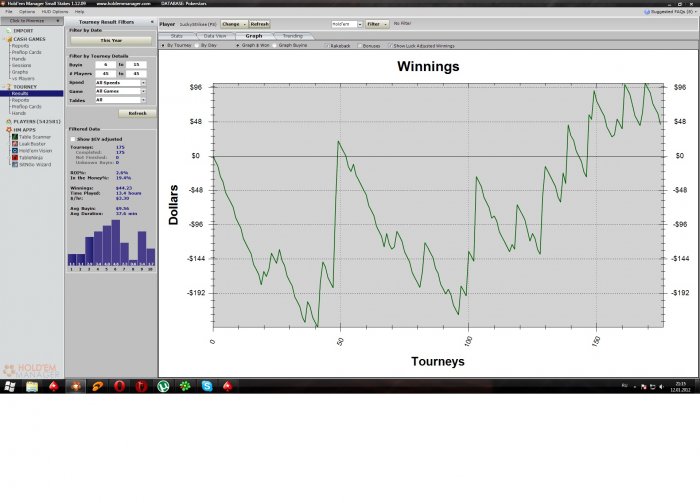The width and height of the screenshot is (700, 503).
Task: Open SitNGo Wizard app icon
Action: (x=15, y=164)
